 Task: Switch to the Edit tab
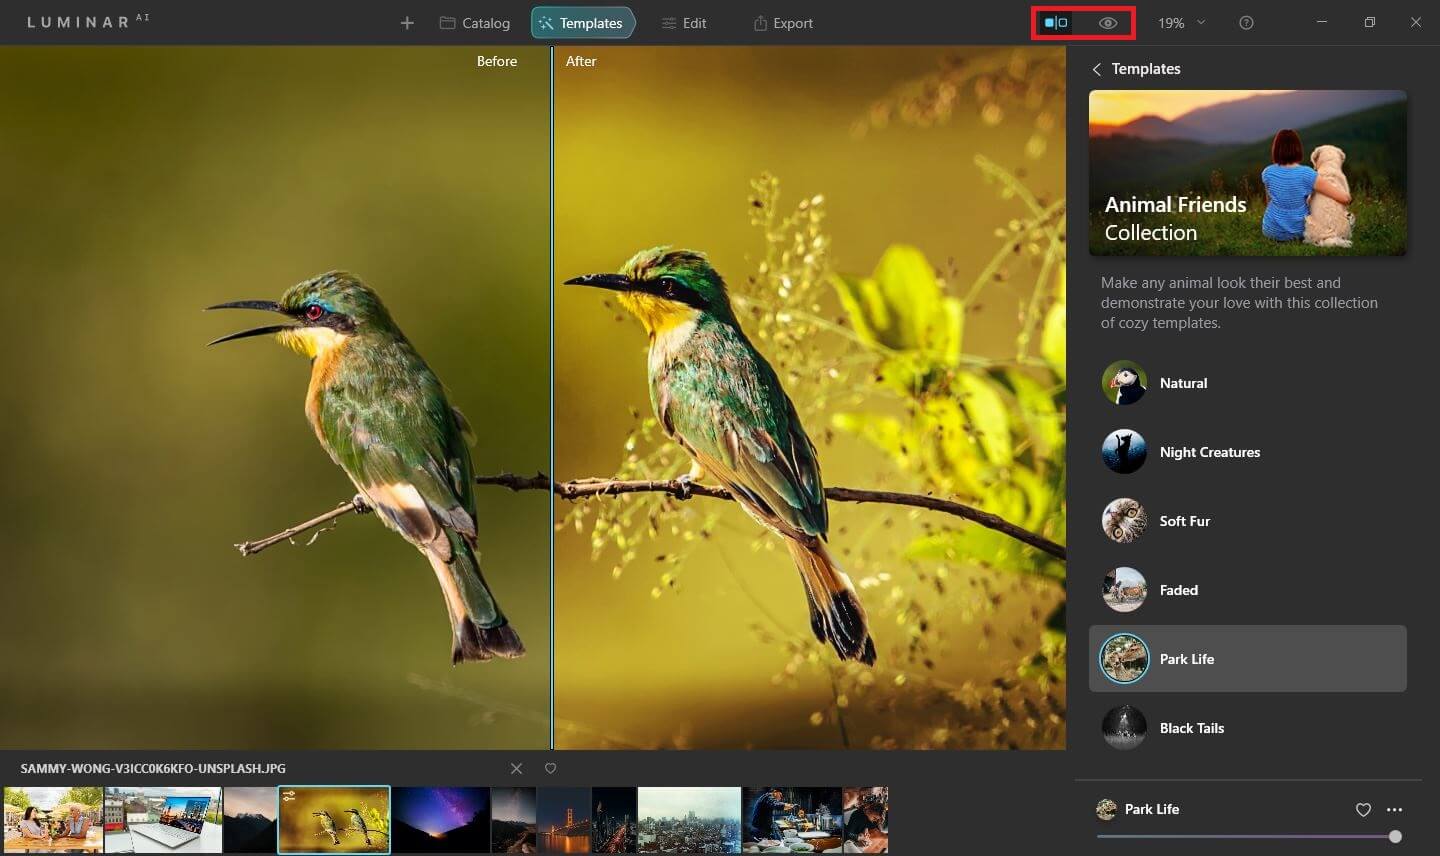(x=684, y=22)
